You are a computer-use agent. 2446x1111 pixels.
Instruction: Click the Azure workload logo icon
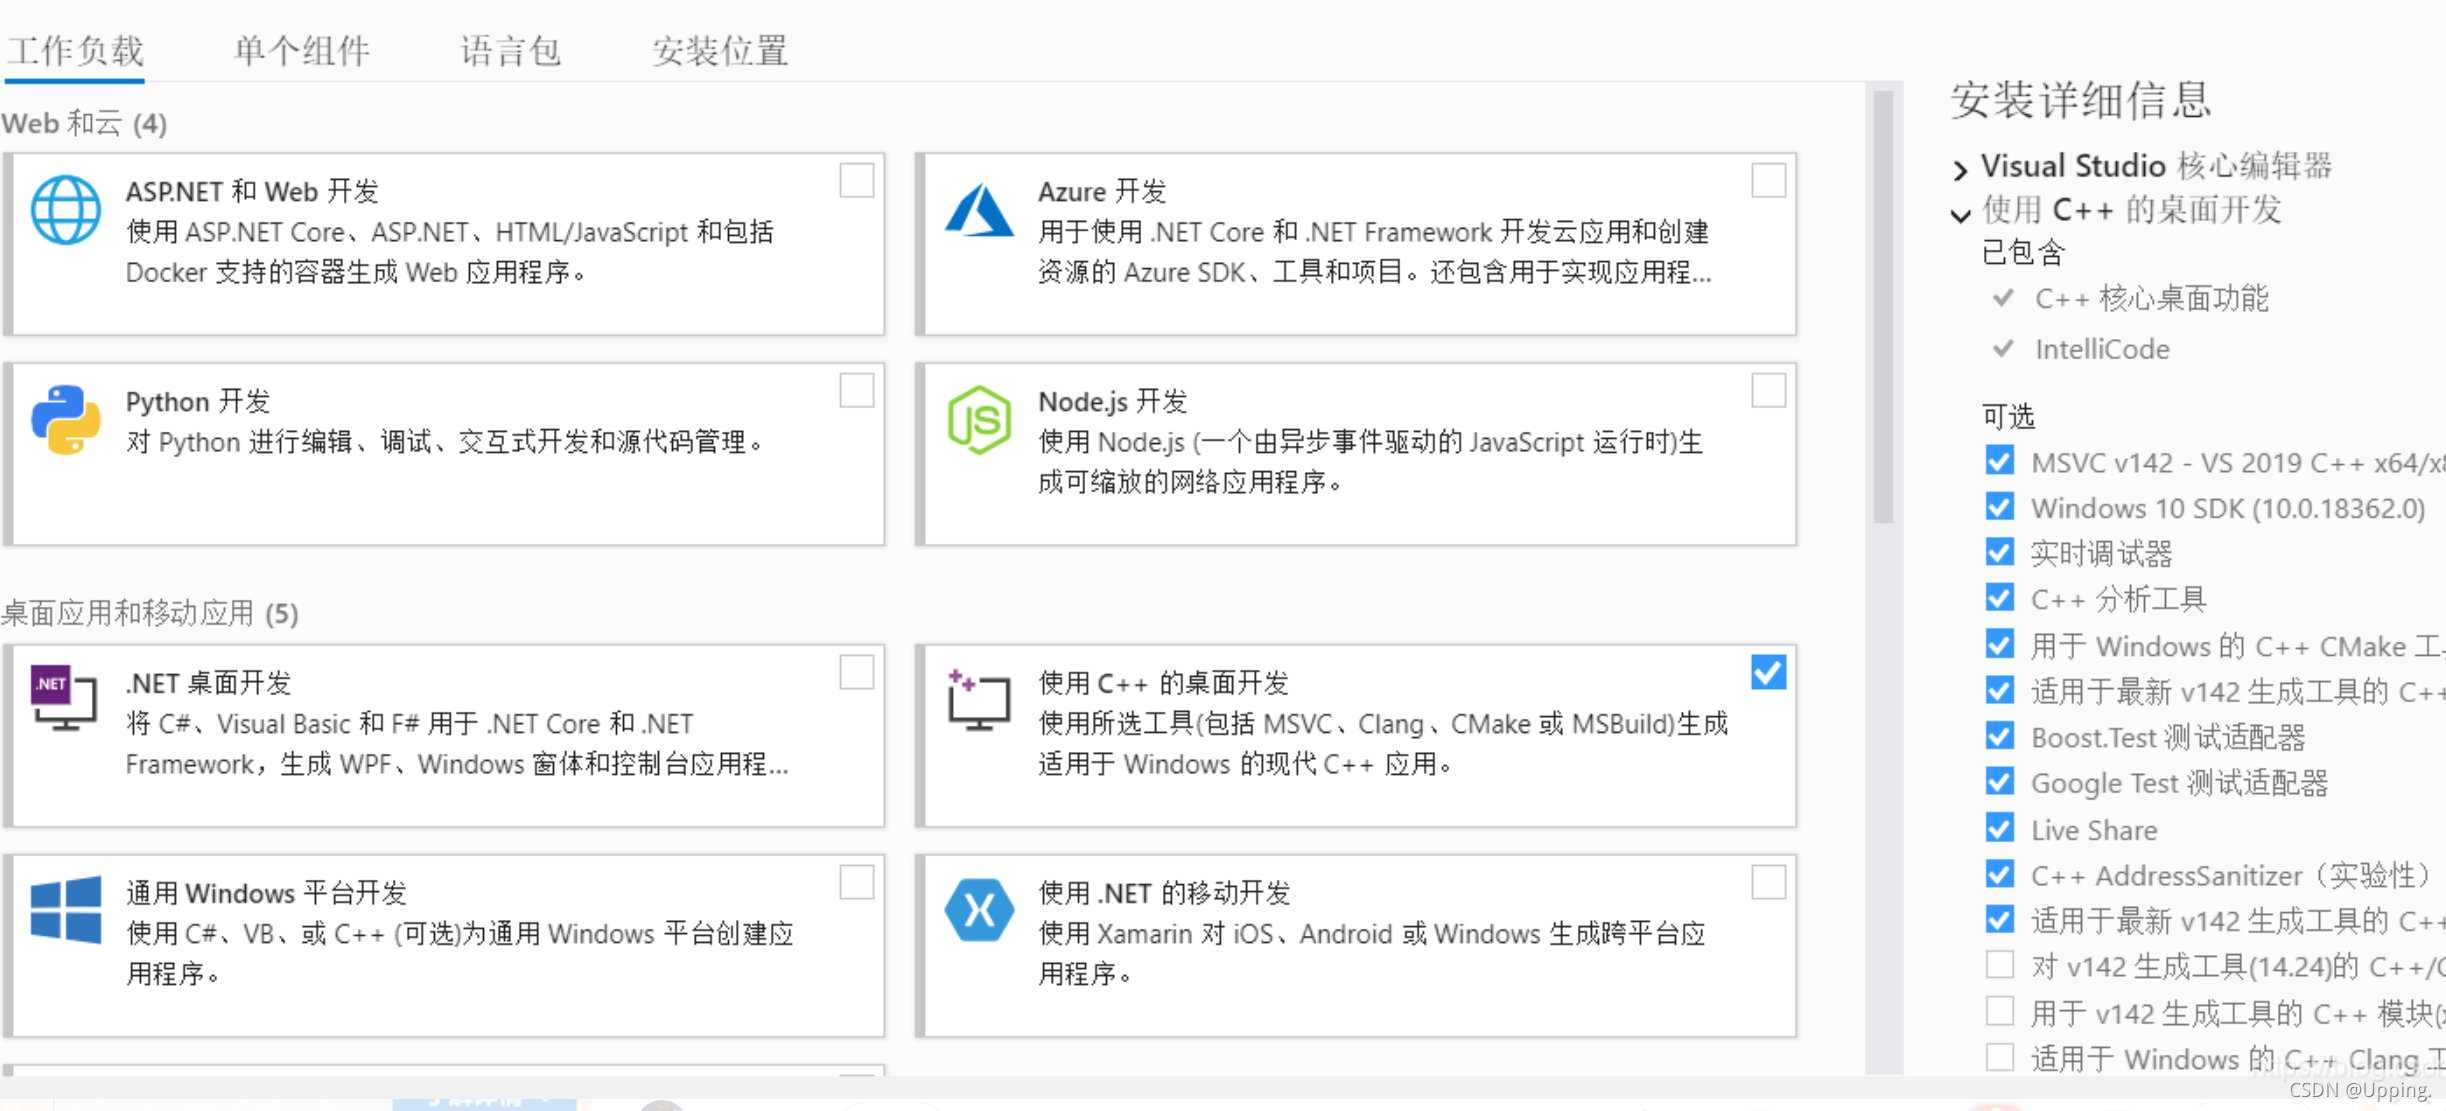(x=979, y=210)
